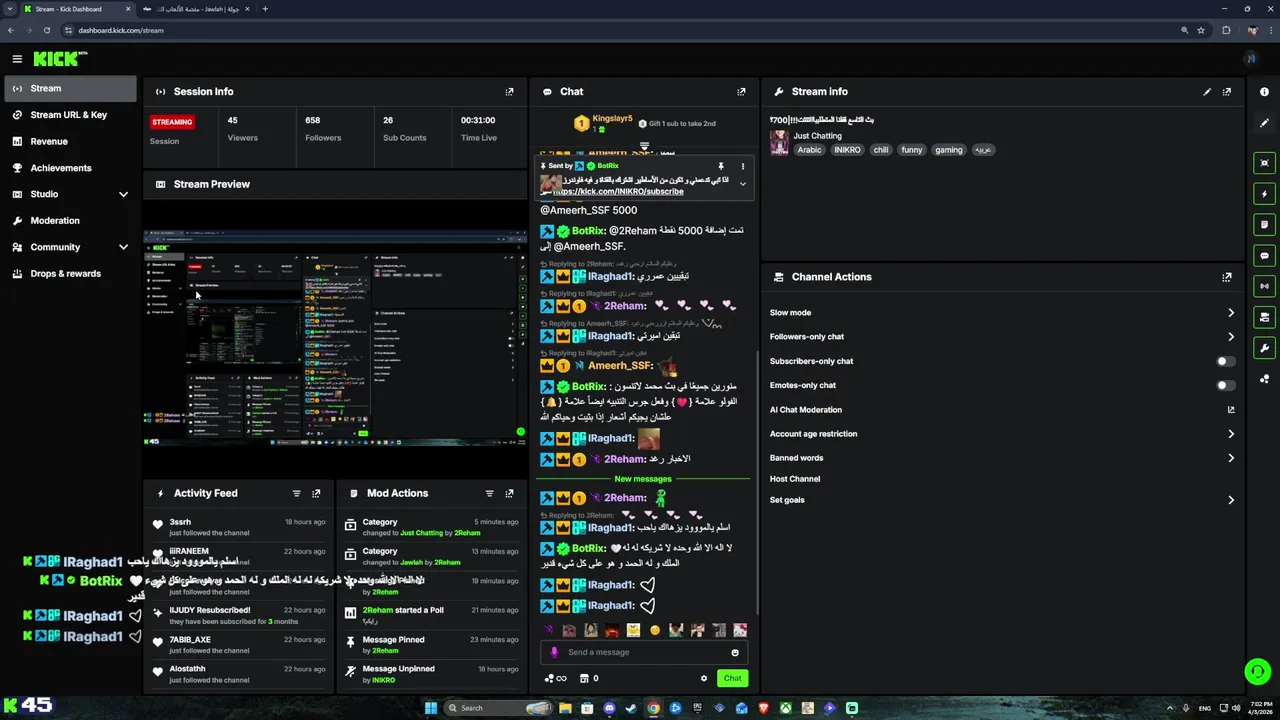Click Host Channel action
The image size is (1280, 720).
click(x=795, y=479)
